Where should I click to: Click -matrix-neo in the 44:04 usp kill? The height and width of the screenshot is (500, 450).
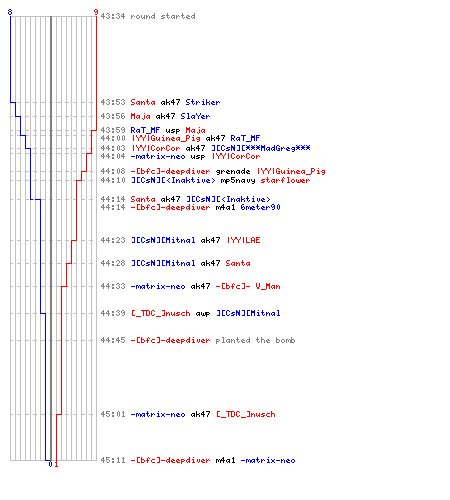158,156
